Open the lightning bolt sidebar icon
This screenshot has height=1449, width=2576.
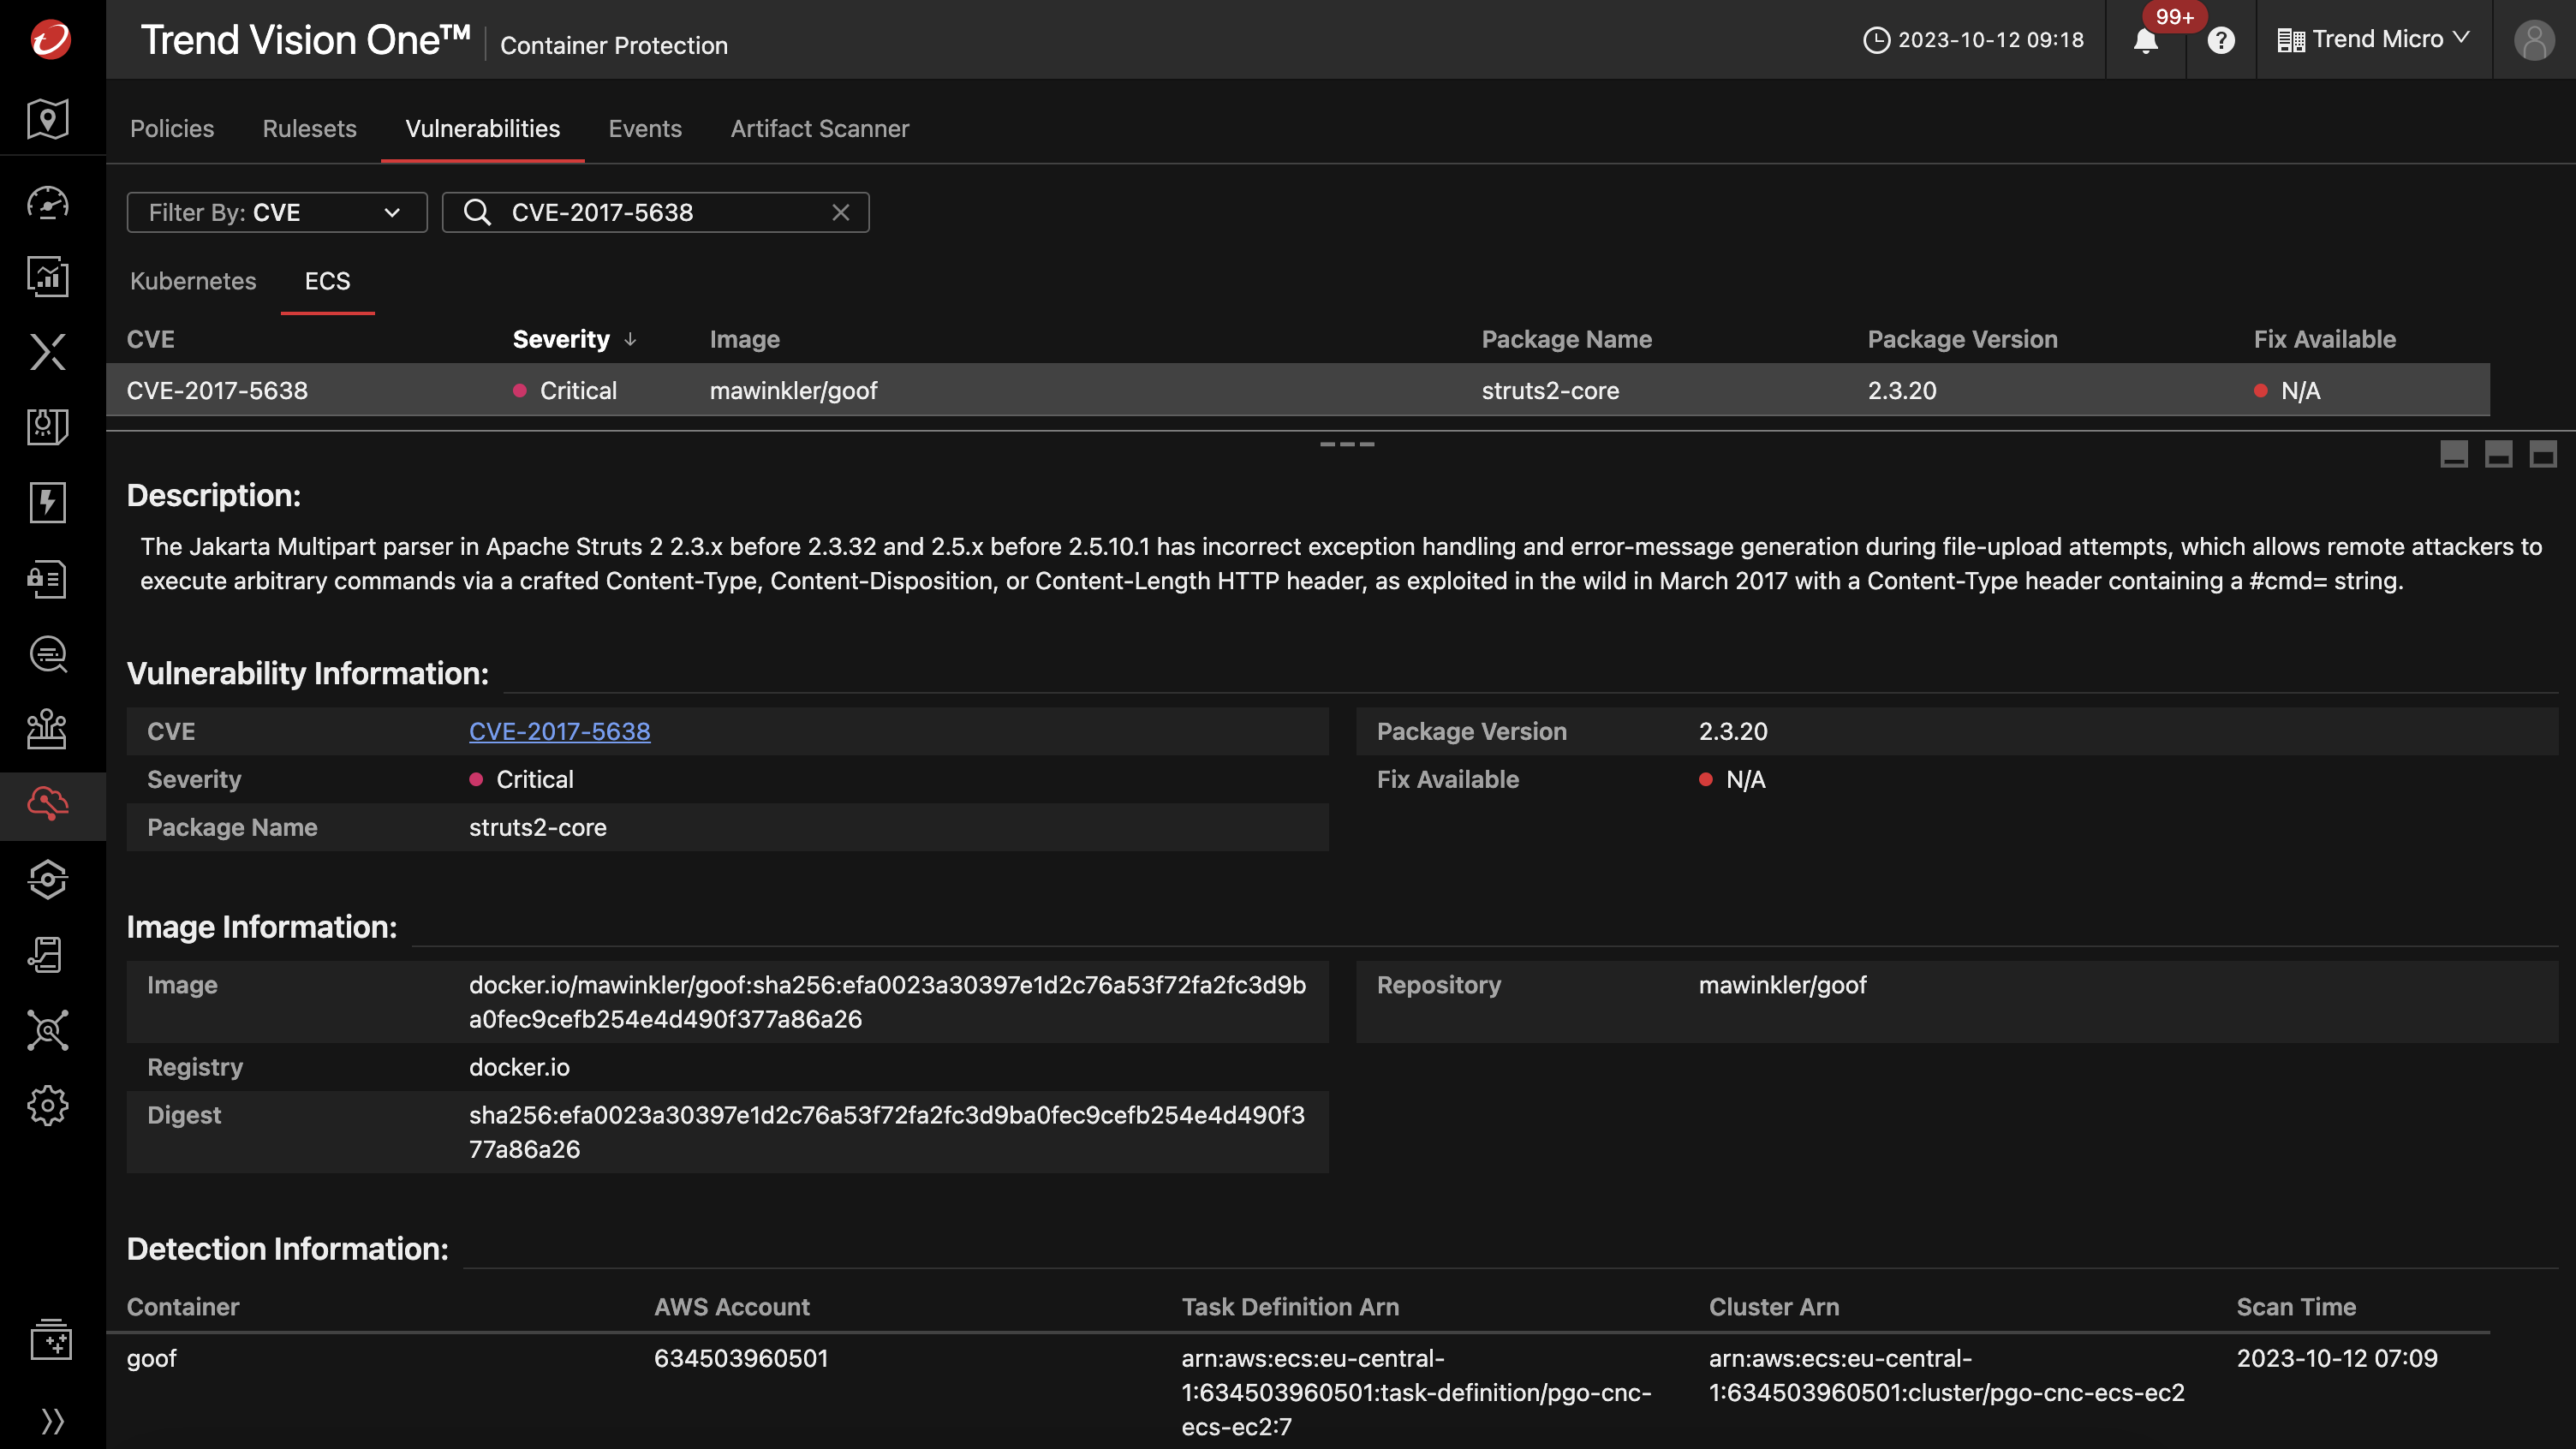tap(48, 502)
